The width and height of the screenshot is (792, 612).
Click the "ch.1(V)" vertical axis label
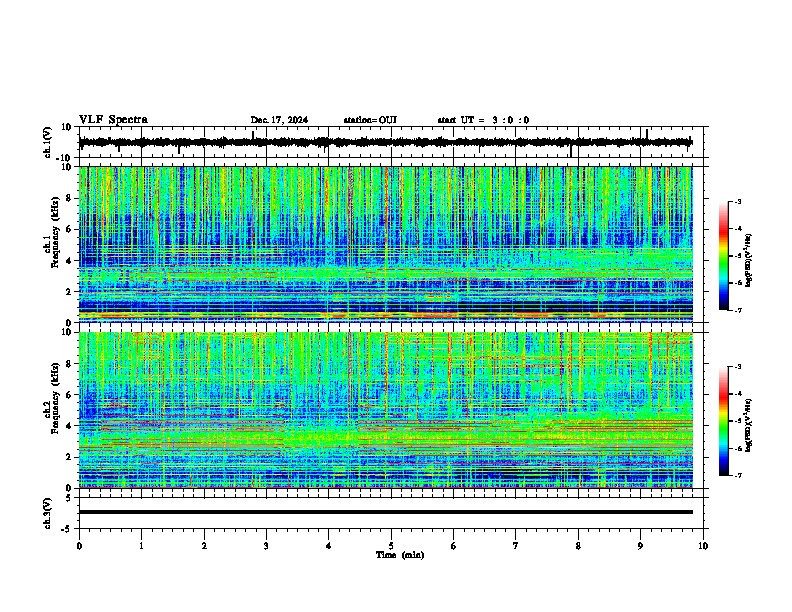48,142
